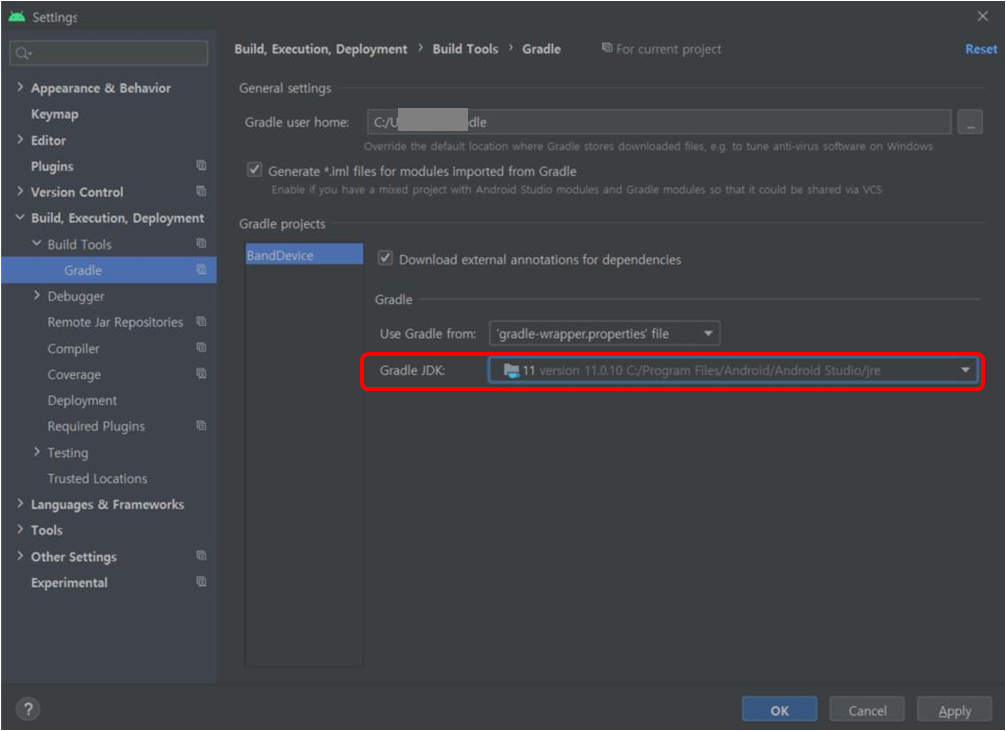
Task: Open Compiler settings page
Action: coord(73,348)
